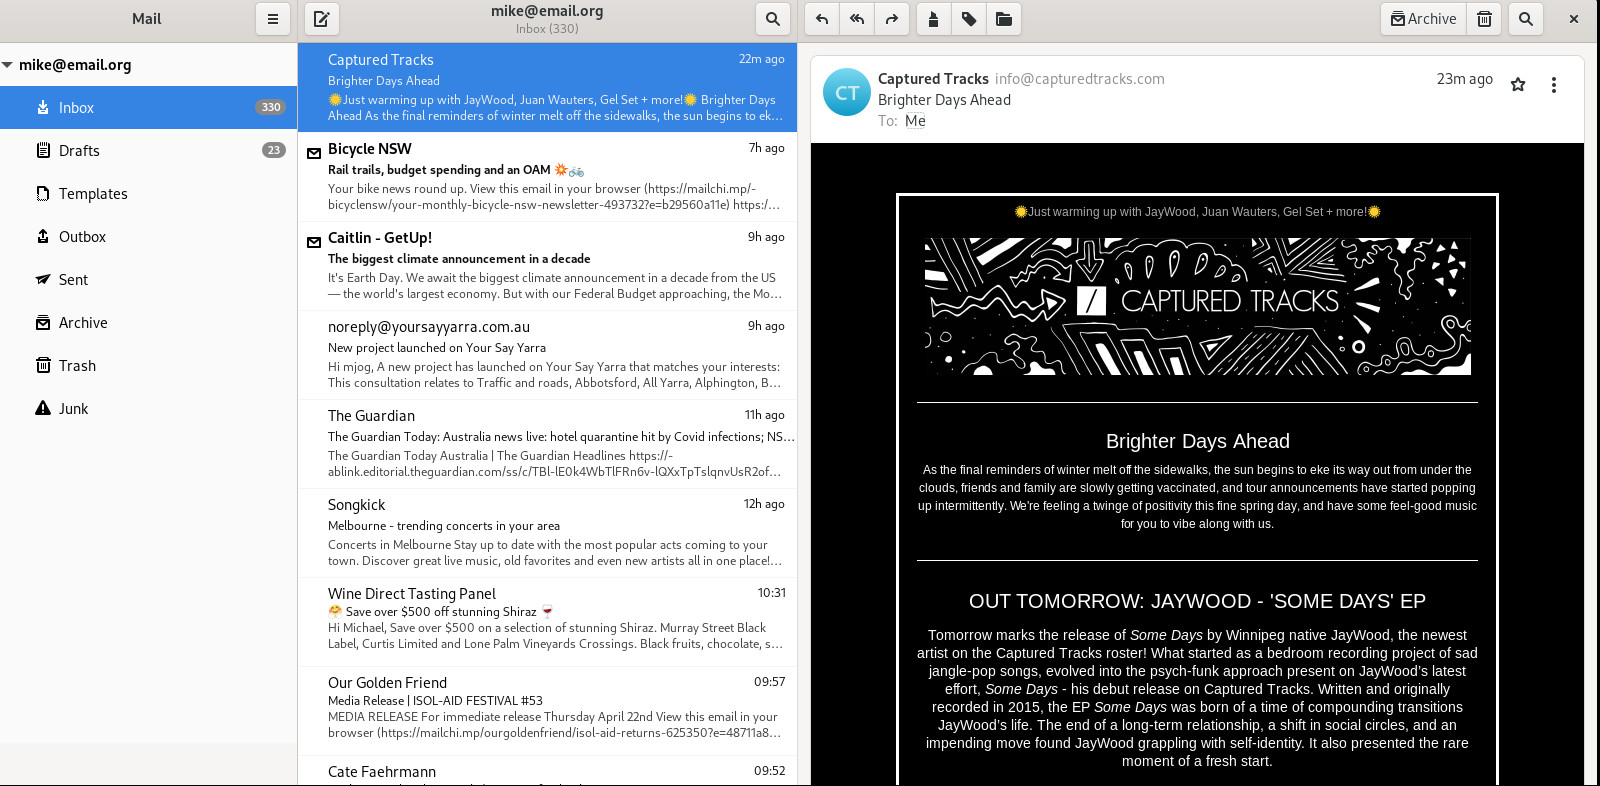This screenshot has height=786, width=1600.
Task: Click the CT sender avatar
Action: coord(847,92)
